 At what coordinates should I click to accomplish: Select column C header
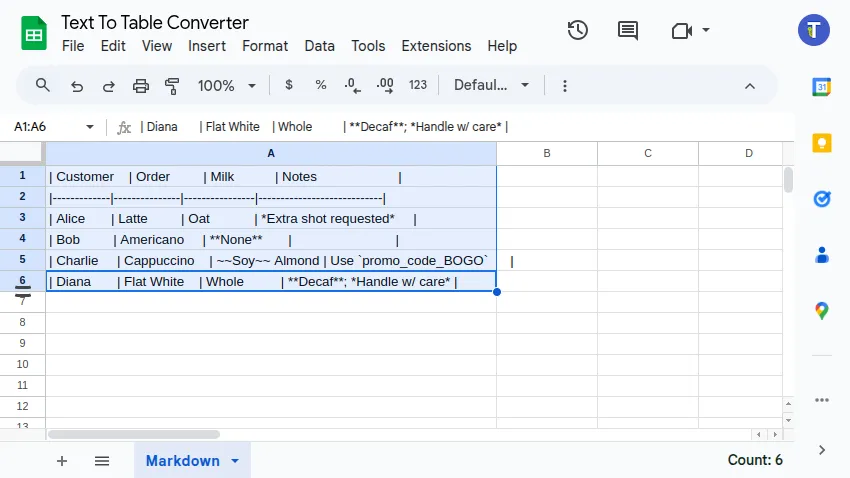tap(648, 153)
